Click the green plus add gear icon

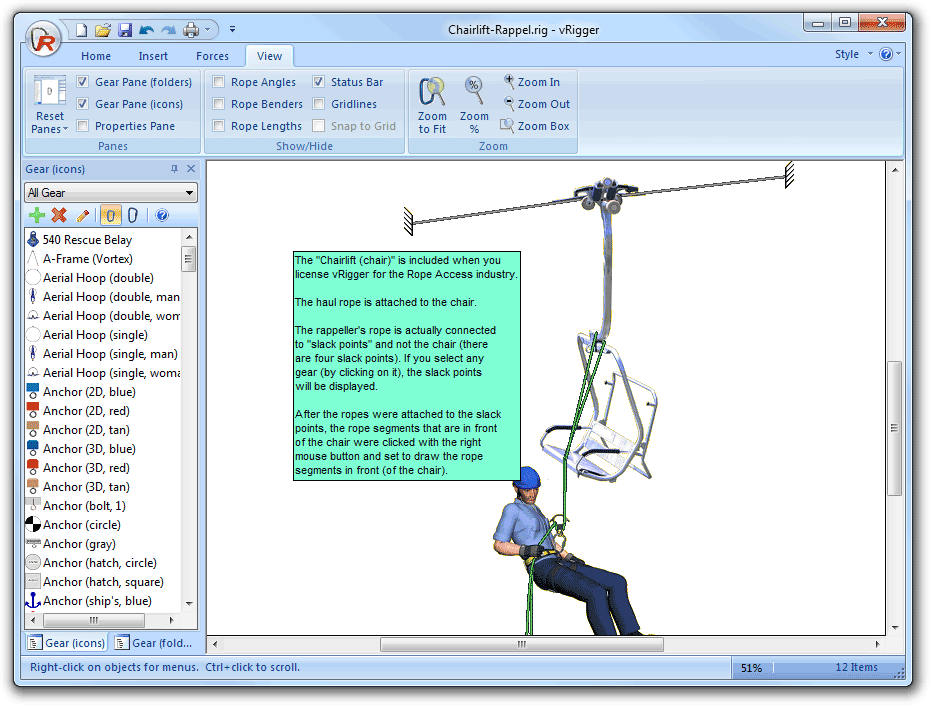point(37,215)
